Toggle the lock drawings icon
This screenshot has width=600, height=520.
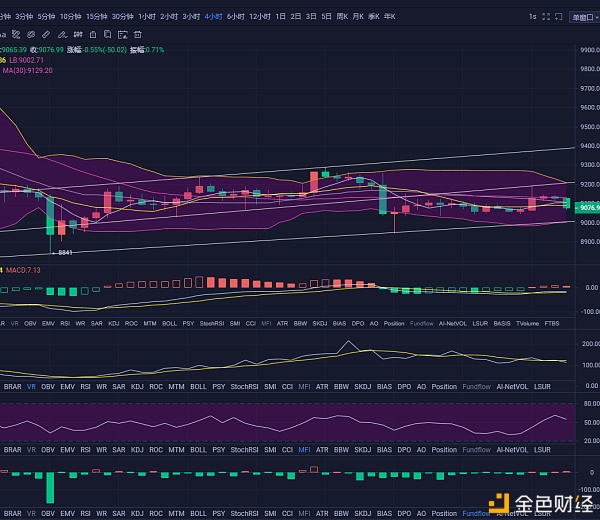[93, 35]
